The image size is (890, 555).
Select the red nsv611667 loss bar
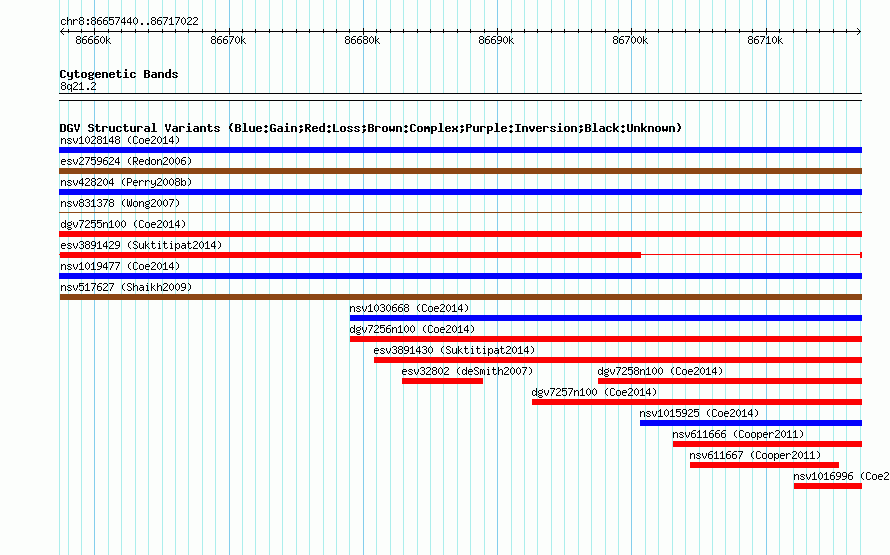[x=765, y=465]
